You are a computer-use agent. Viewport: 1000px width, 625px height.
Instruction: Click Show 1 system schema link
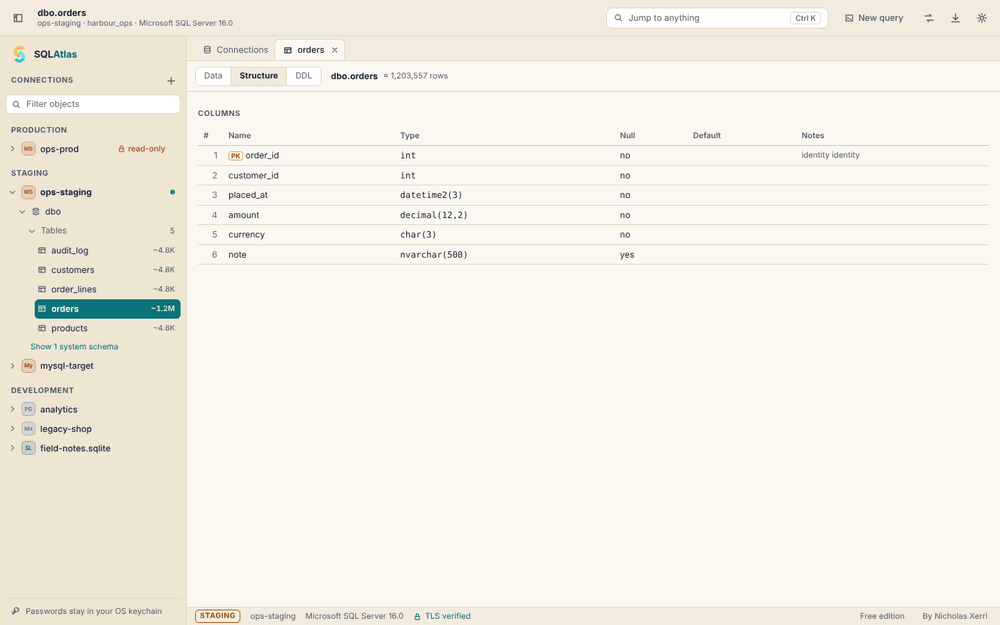[74, 347]
